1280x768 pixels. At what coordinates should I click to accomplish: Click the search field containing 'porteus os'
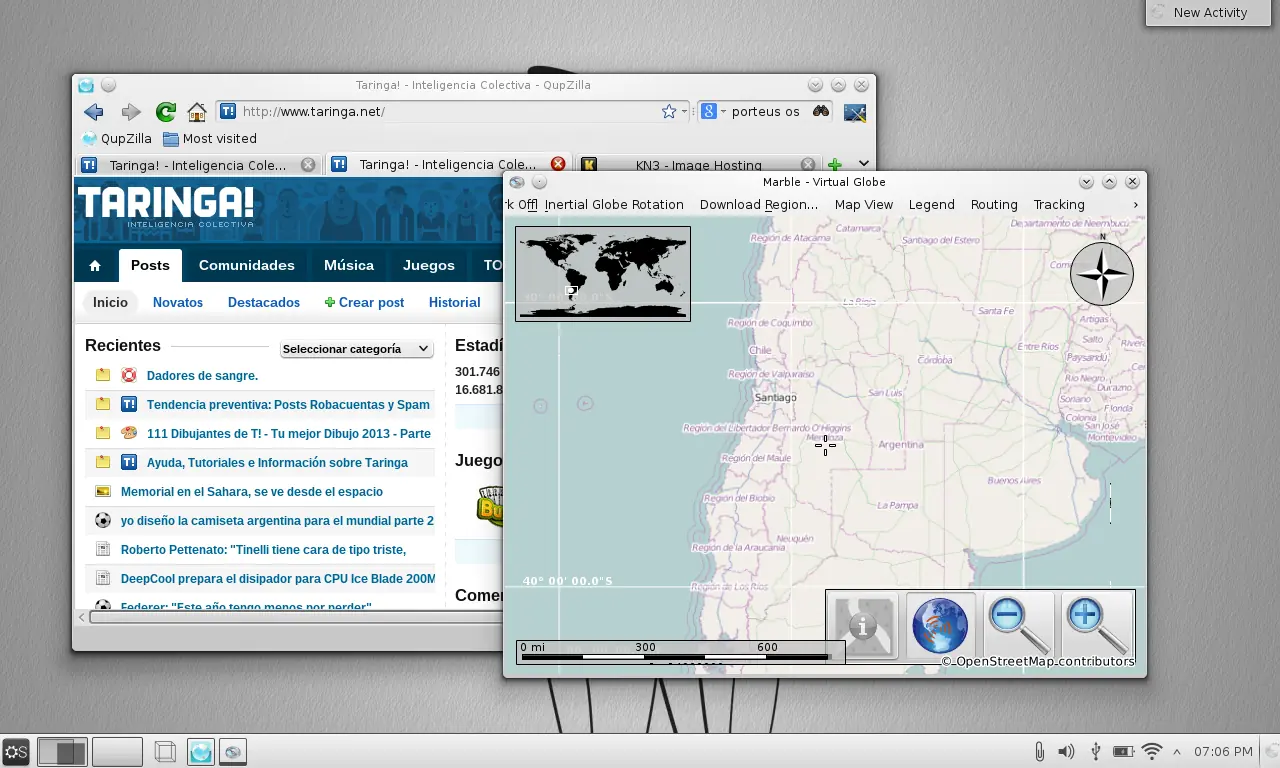click(766, 112)
